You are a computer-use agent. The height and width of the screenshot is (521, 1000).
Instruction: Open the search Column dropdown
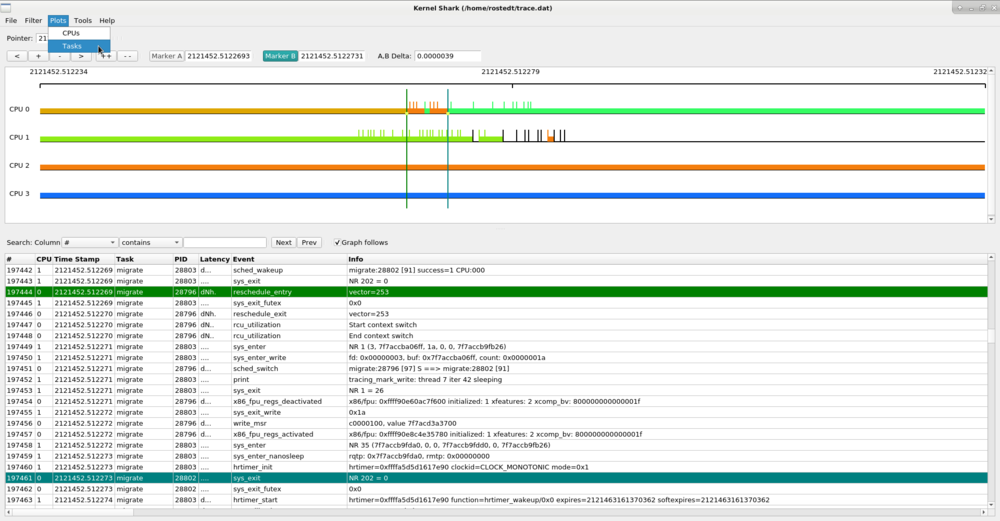(x=89, y=242)
